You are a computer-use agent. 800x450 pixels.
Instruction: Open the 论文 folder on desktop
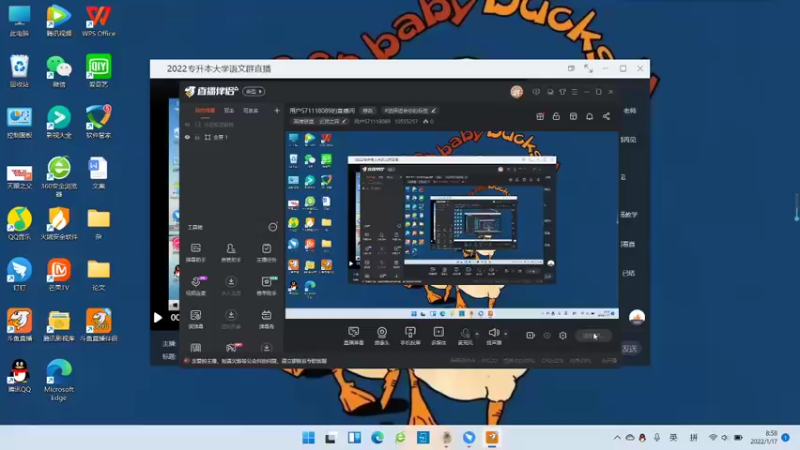tap(98, 274)
